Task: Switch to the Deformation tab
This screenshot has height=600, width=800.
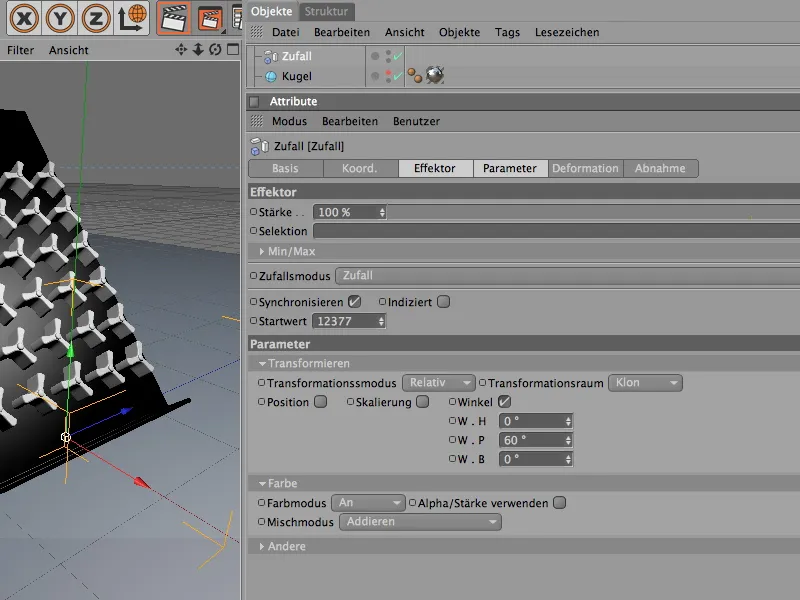Action: coord(585,168)
